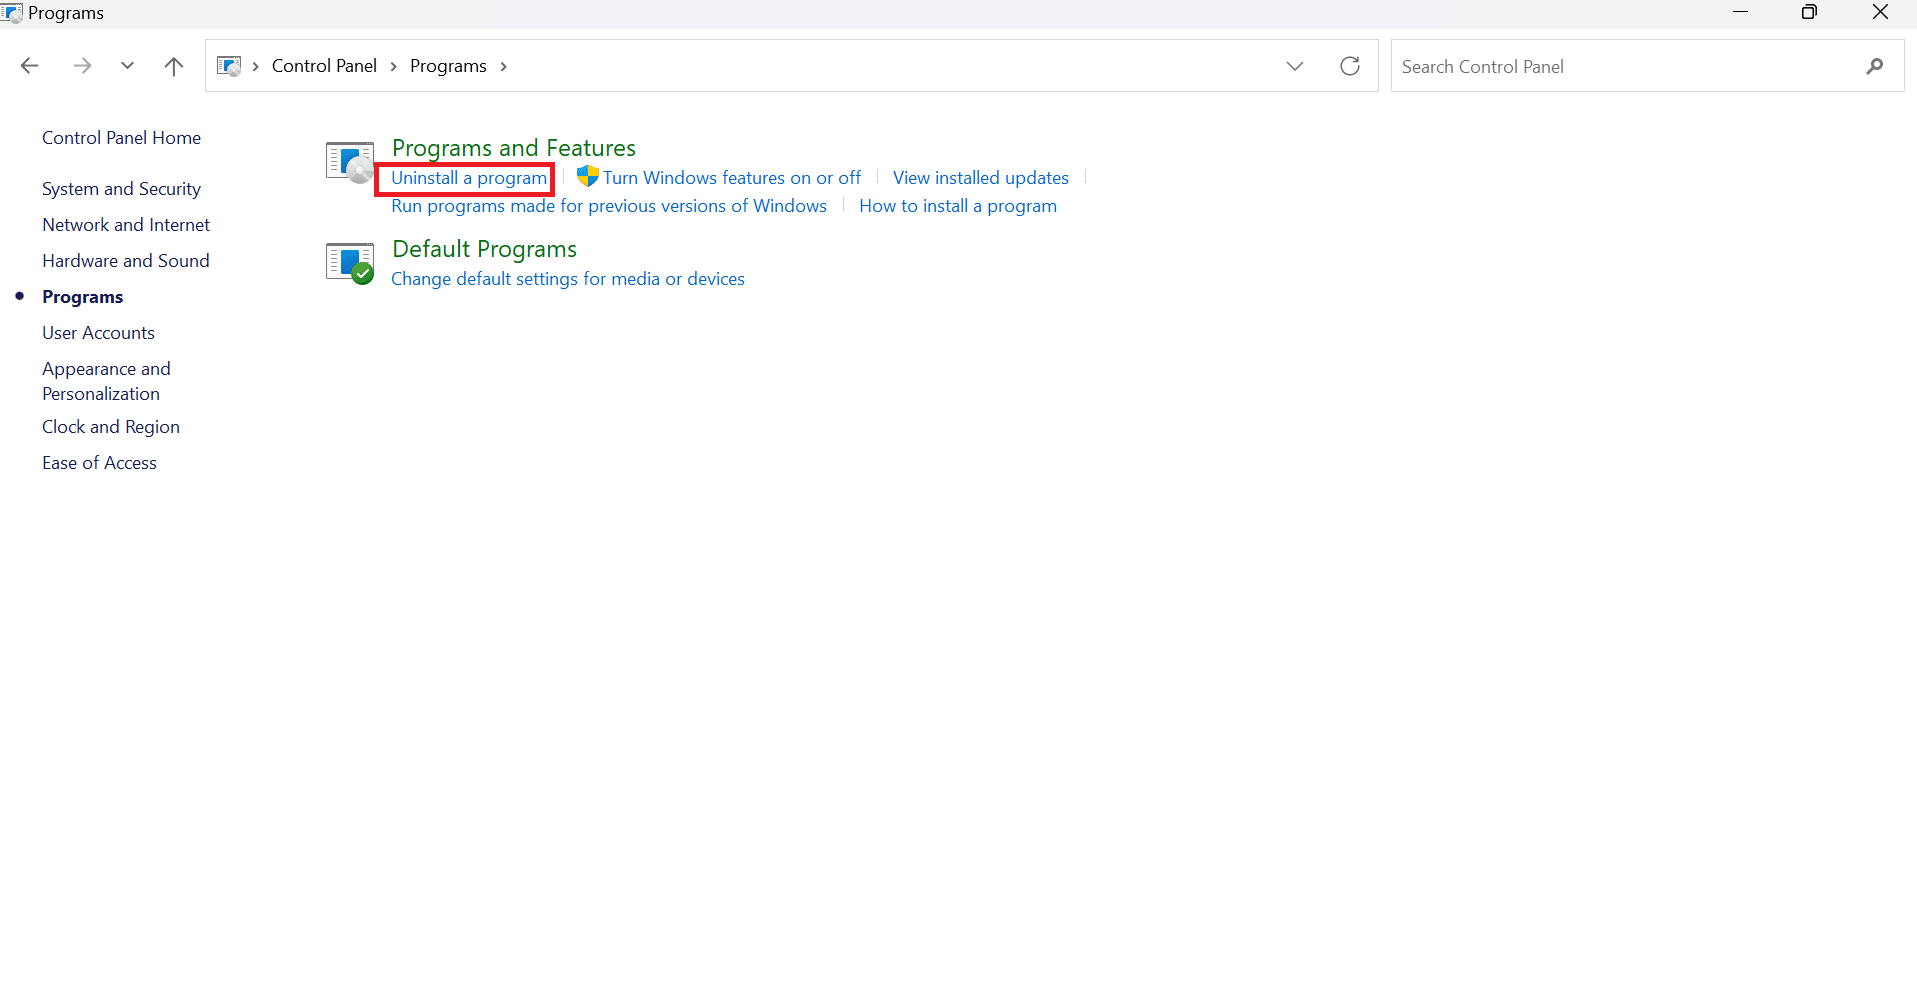
Task: Change default settings for media or devices
Action: click(x=568, y=279)
